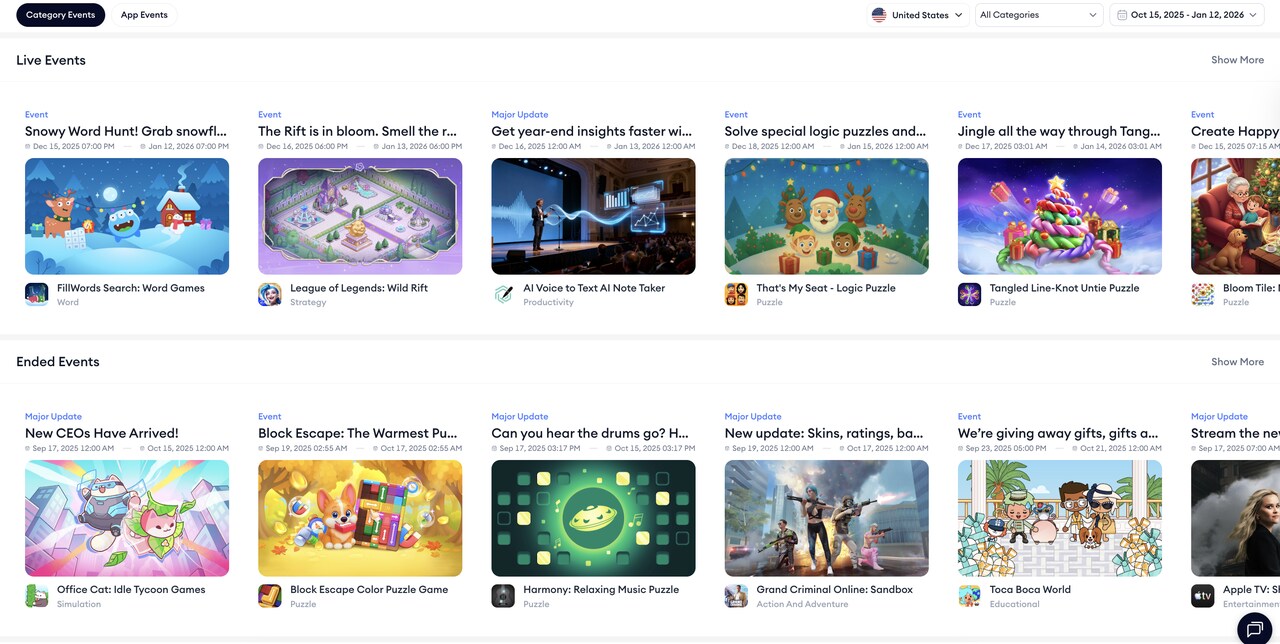Click the That's My Seat app icon

(x=736, y=294)
